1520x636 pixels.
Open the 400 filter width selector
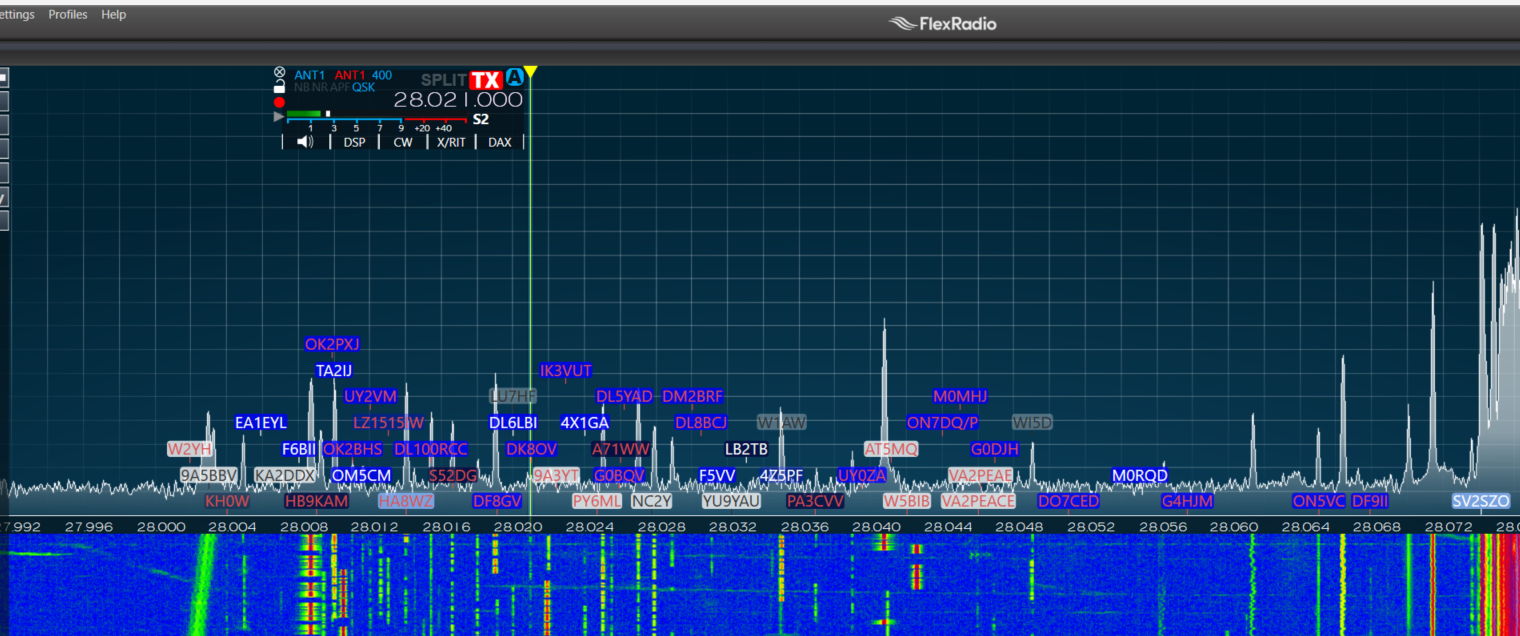[x=382, y=75]
